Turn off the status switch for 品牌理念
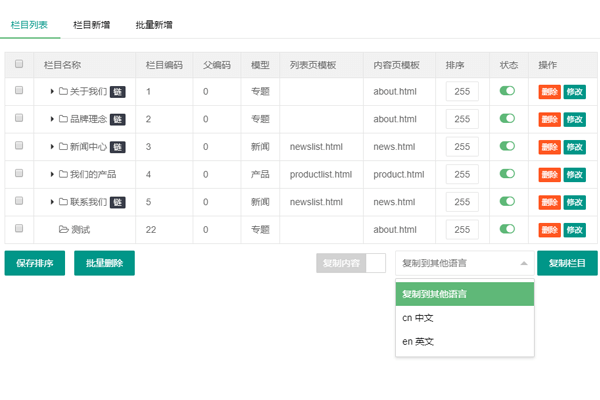 coord(508,119)
